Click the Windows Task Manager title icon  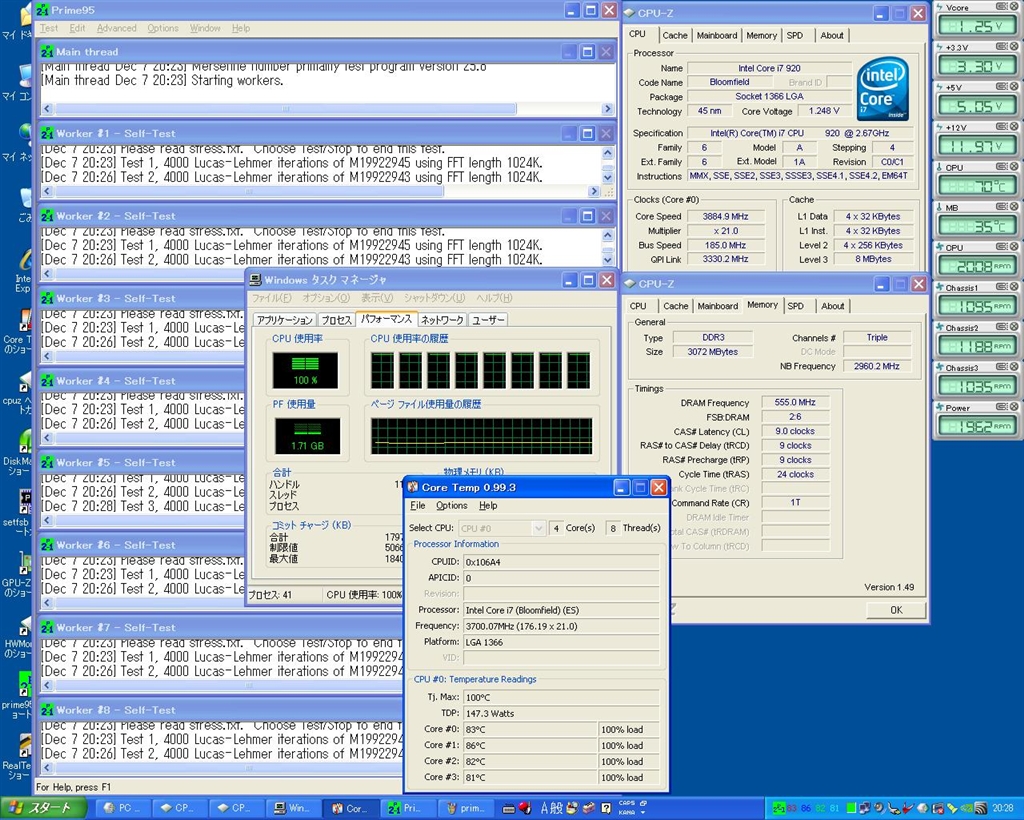pos(256,280)
